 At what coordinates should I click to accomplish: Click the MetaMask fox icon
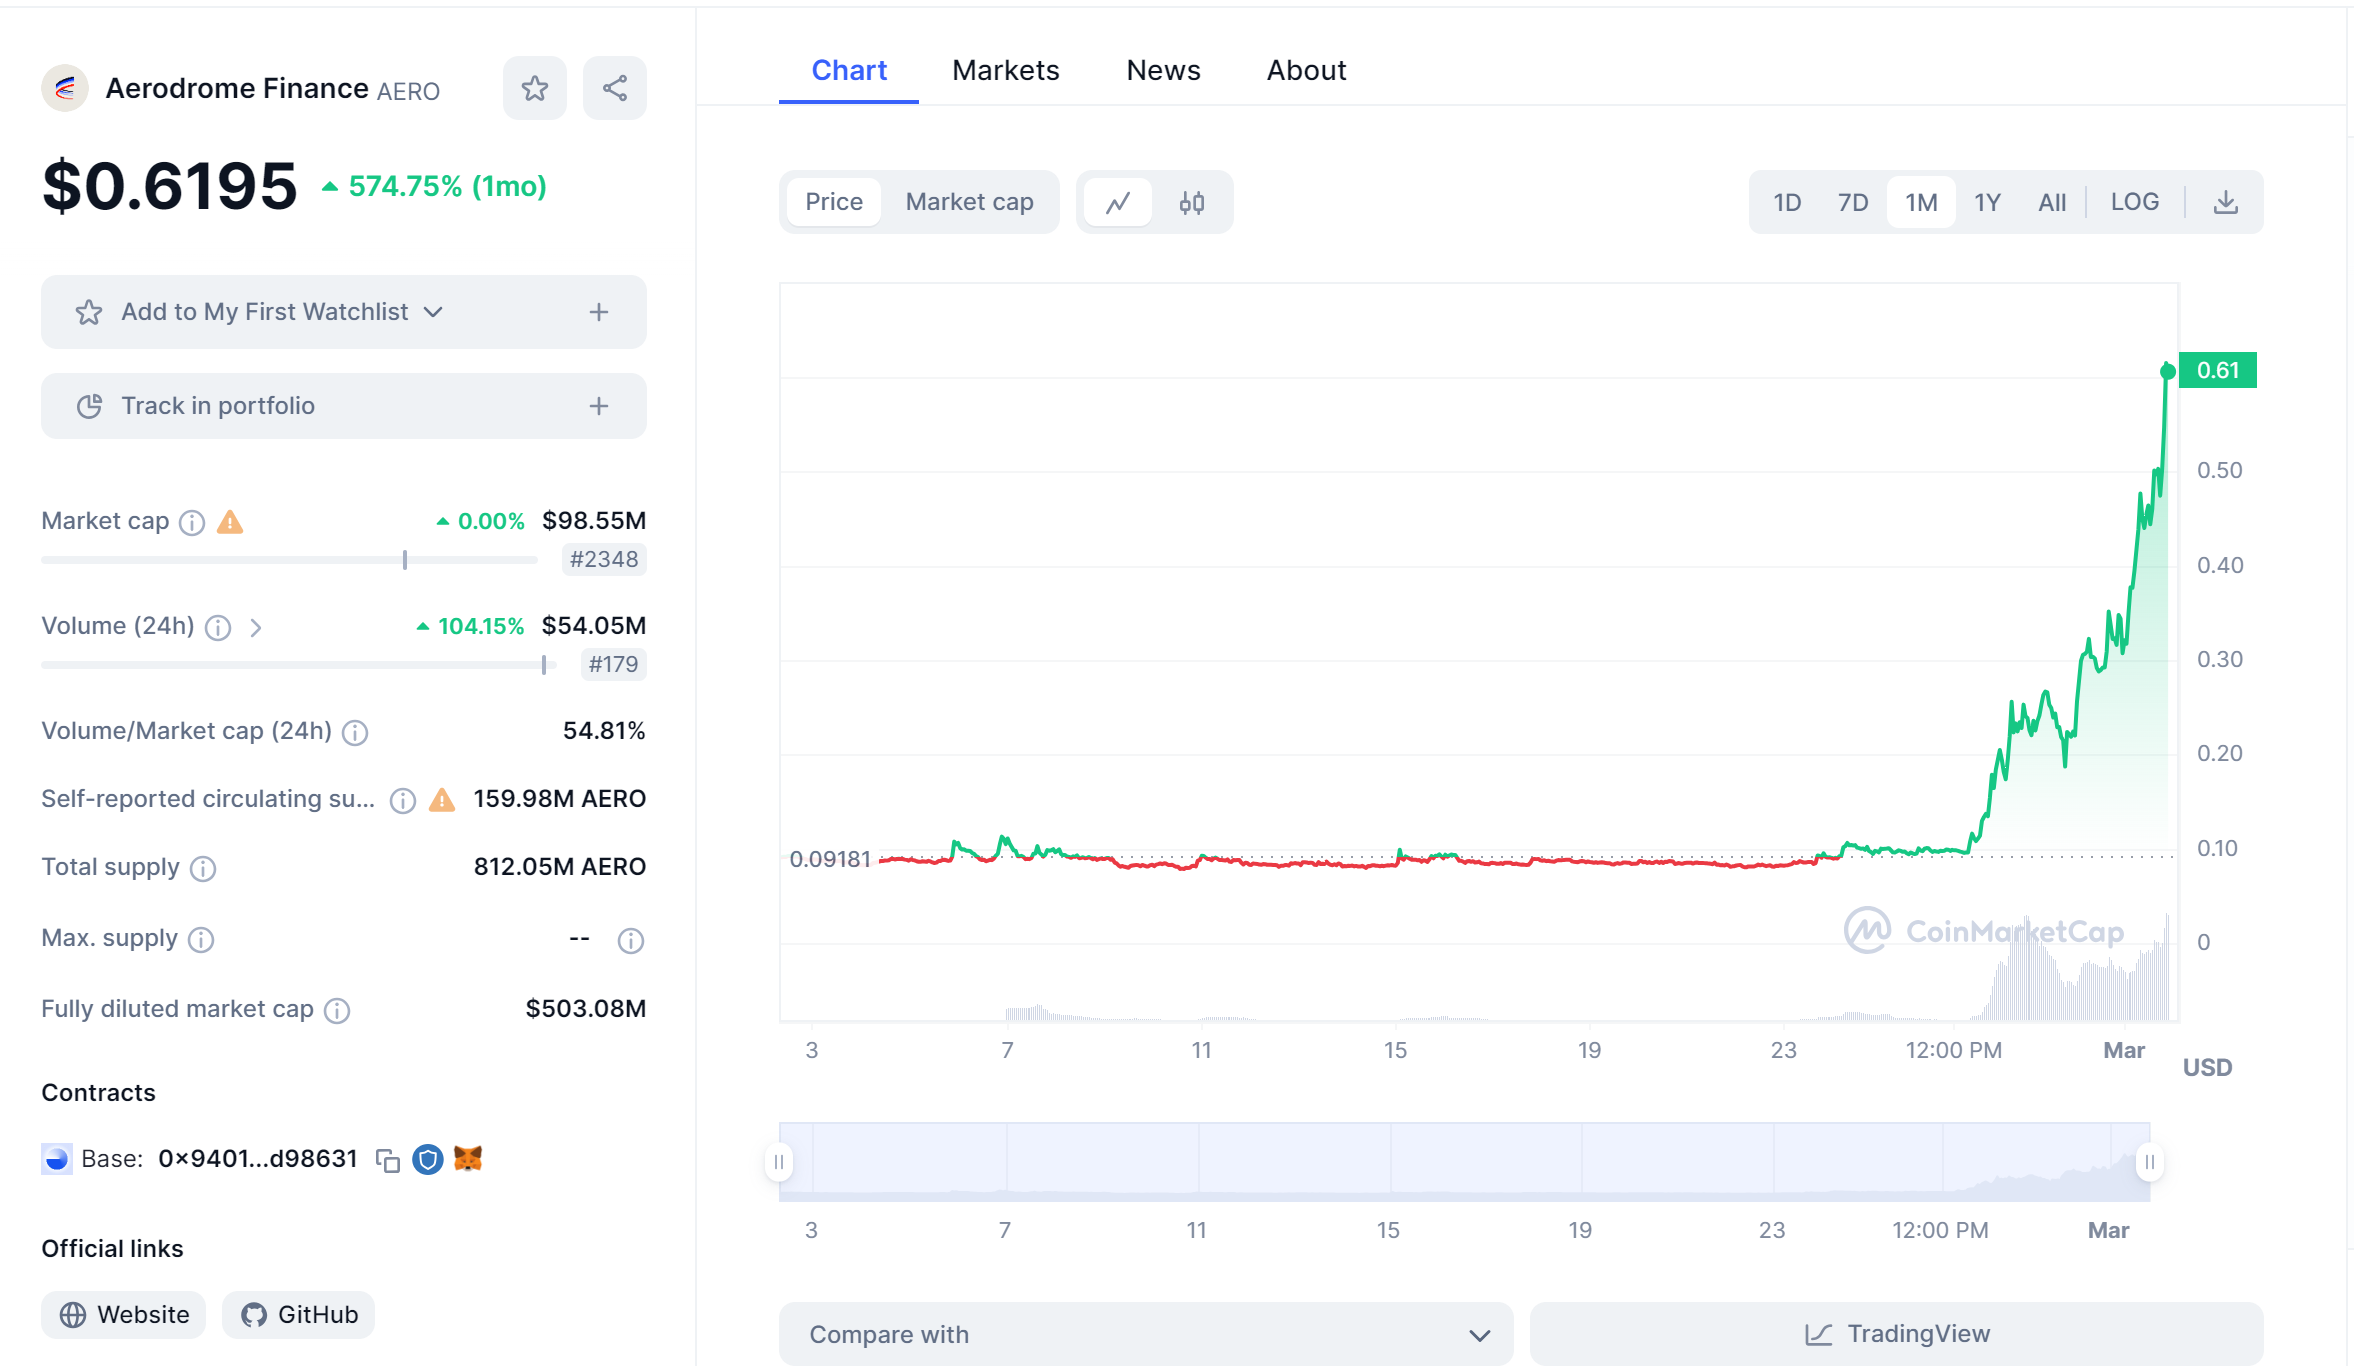[x=467, y=1159]
